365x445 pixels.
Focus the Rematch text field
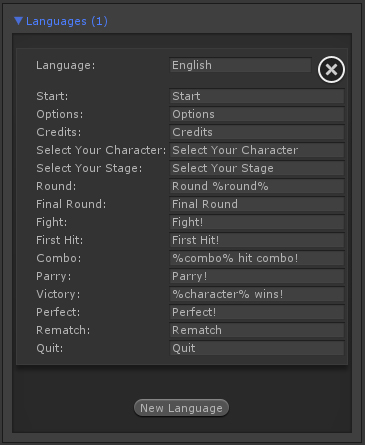257,330
